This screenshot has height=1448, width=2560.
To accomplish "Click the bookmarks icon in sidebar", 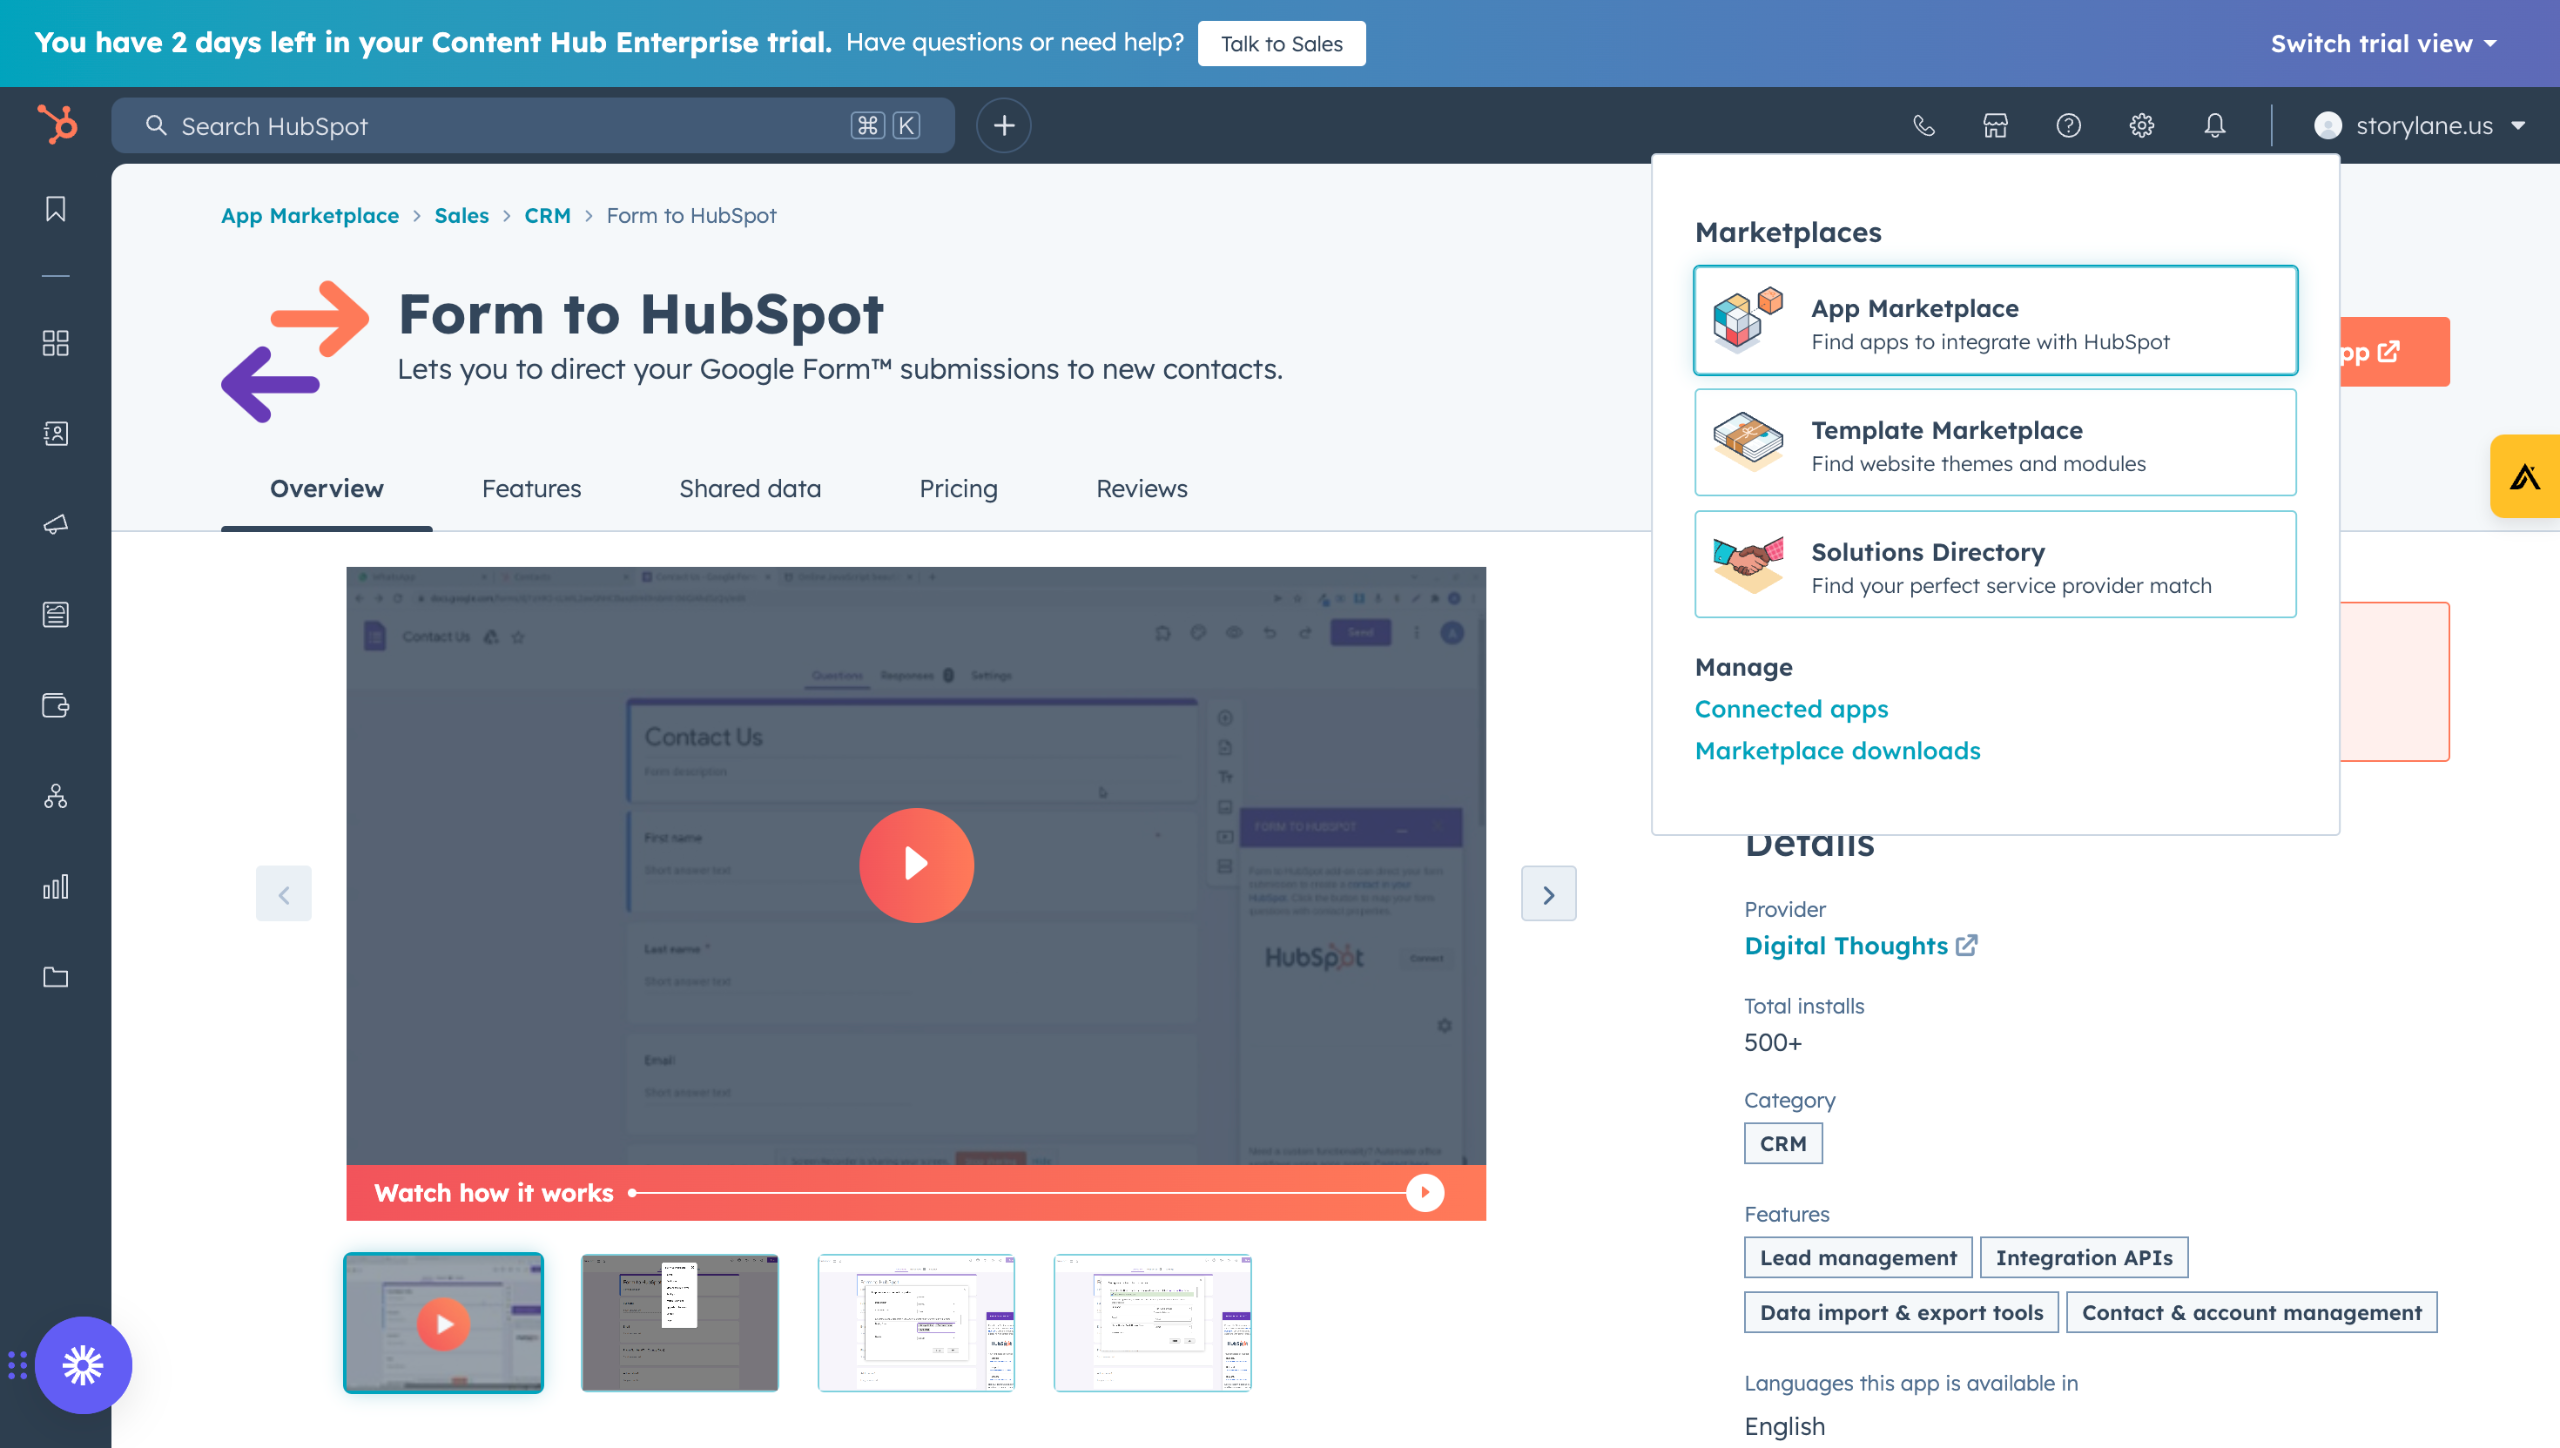I will coord(56,208).
